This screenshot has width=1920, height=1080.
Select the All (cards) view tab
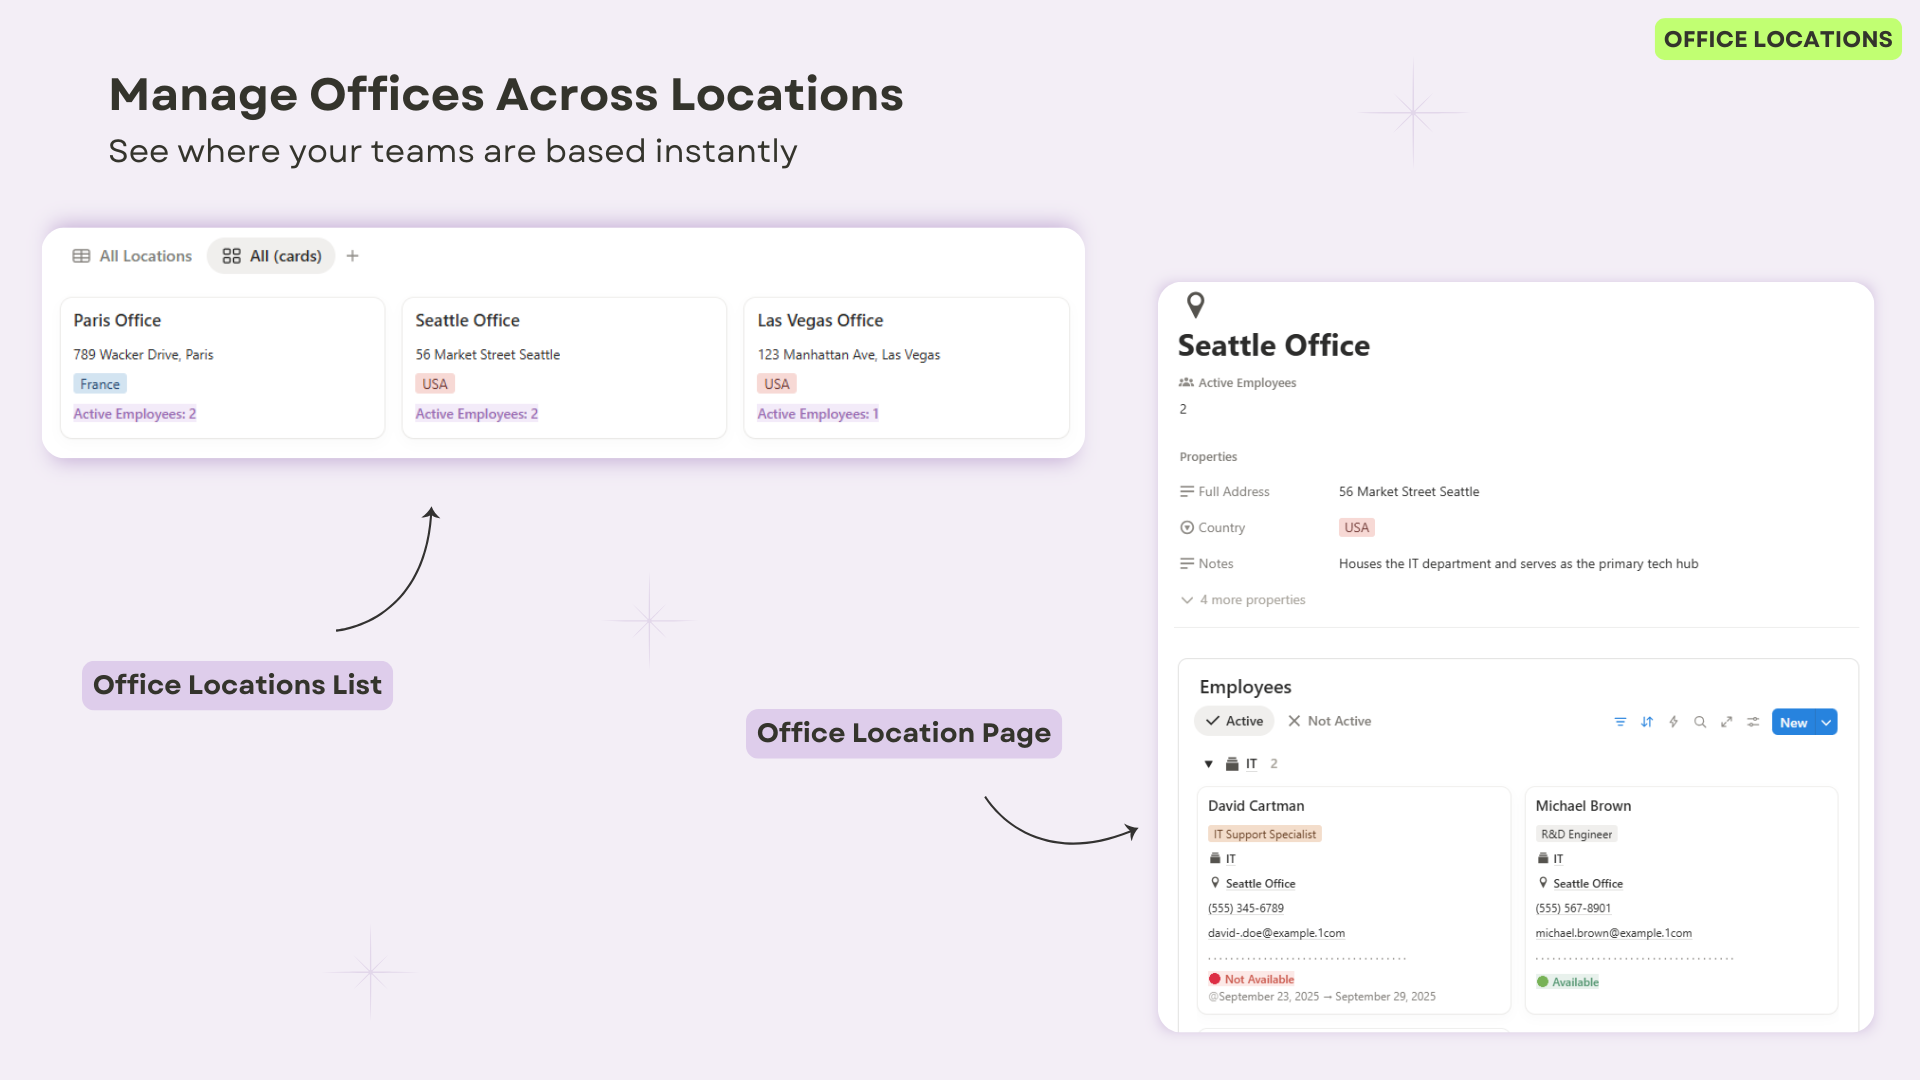[272, 256]
